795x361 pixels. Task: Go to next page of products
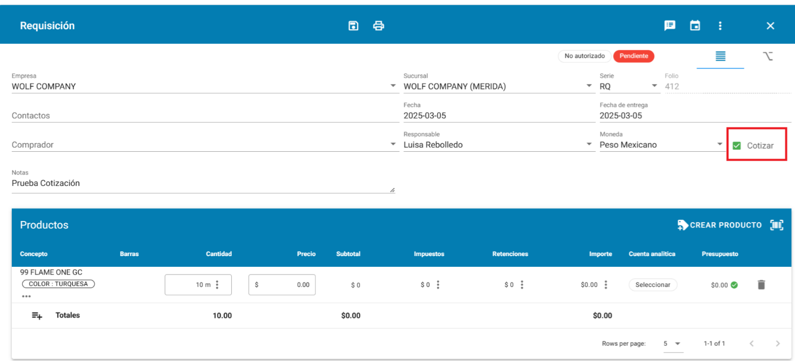click(x=778, y=343)
